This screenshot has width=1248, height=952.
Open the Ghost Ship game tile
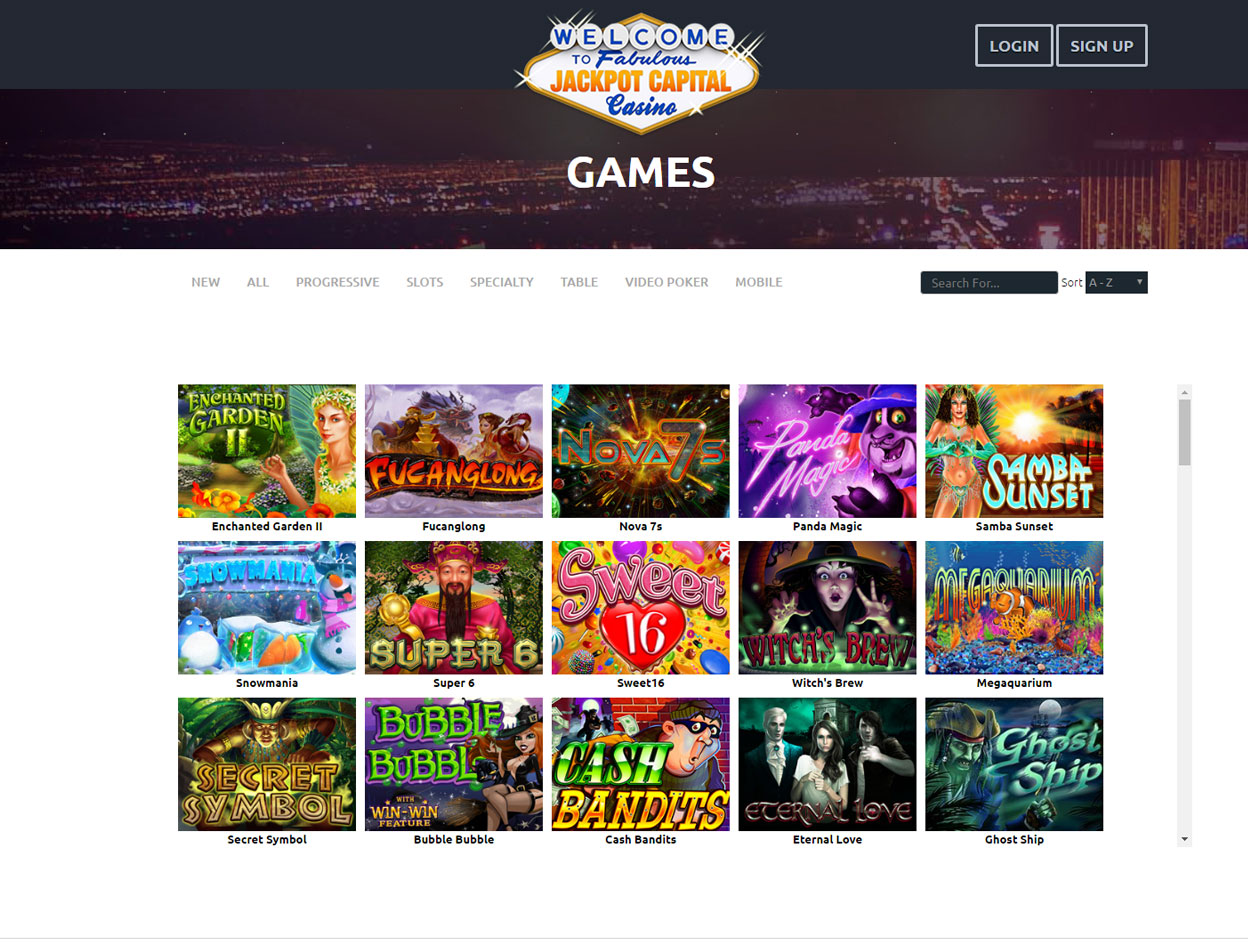(x=1014, y=764)
